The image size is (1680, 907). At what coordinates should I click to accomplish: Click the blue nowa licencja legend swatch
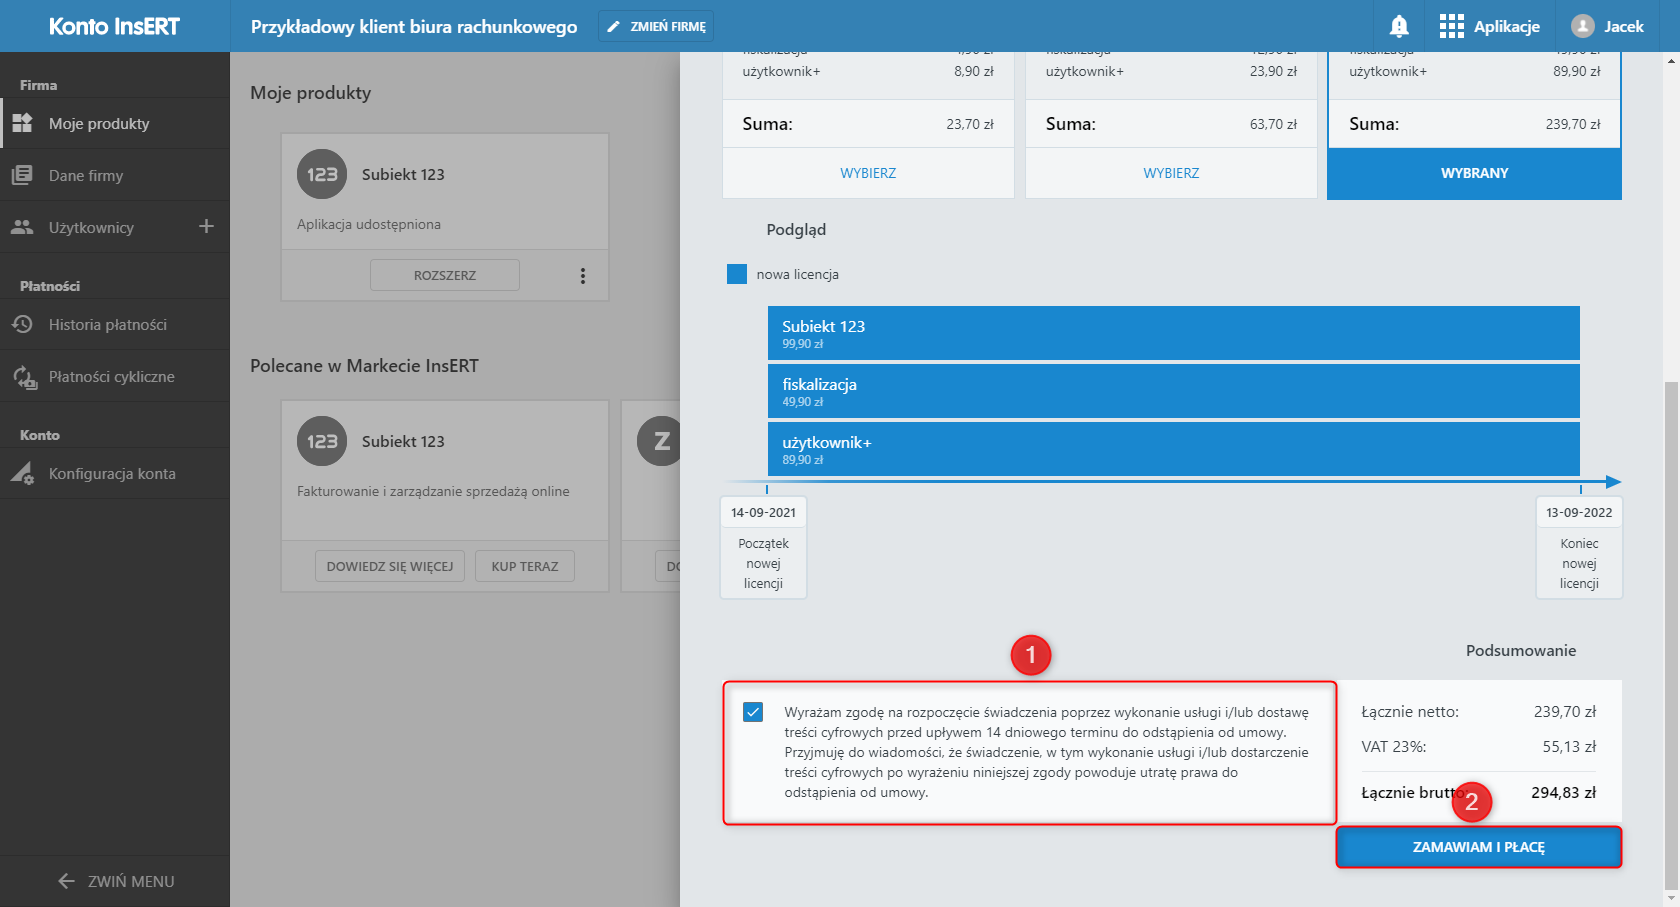point(737,274)
